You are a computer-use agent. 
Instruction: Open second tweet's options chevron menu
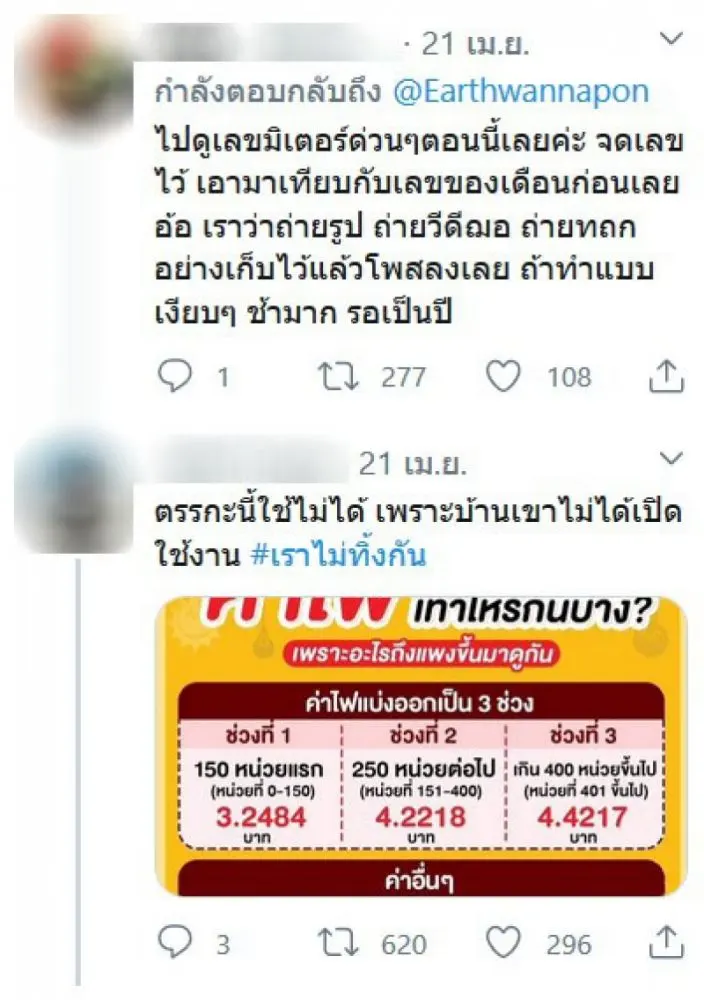671,458
